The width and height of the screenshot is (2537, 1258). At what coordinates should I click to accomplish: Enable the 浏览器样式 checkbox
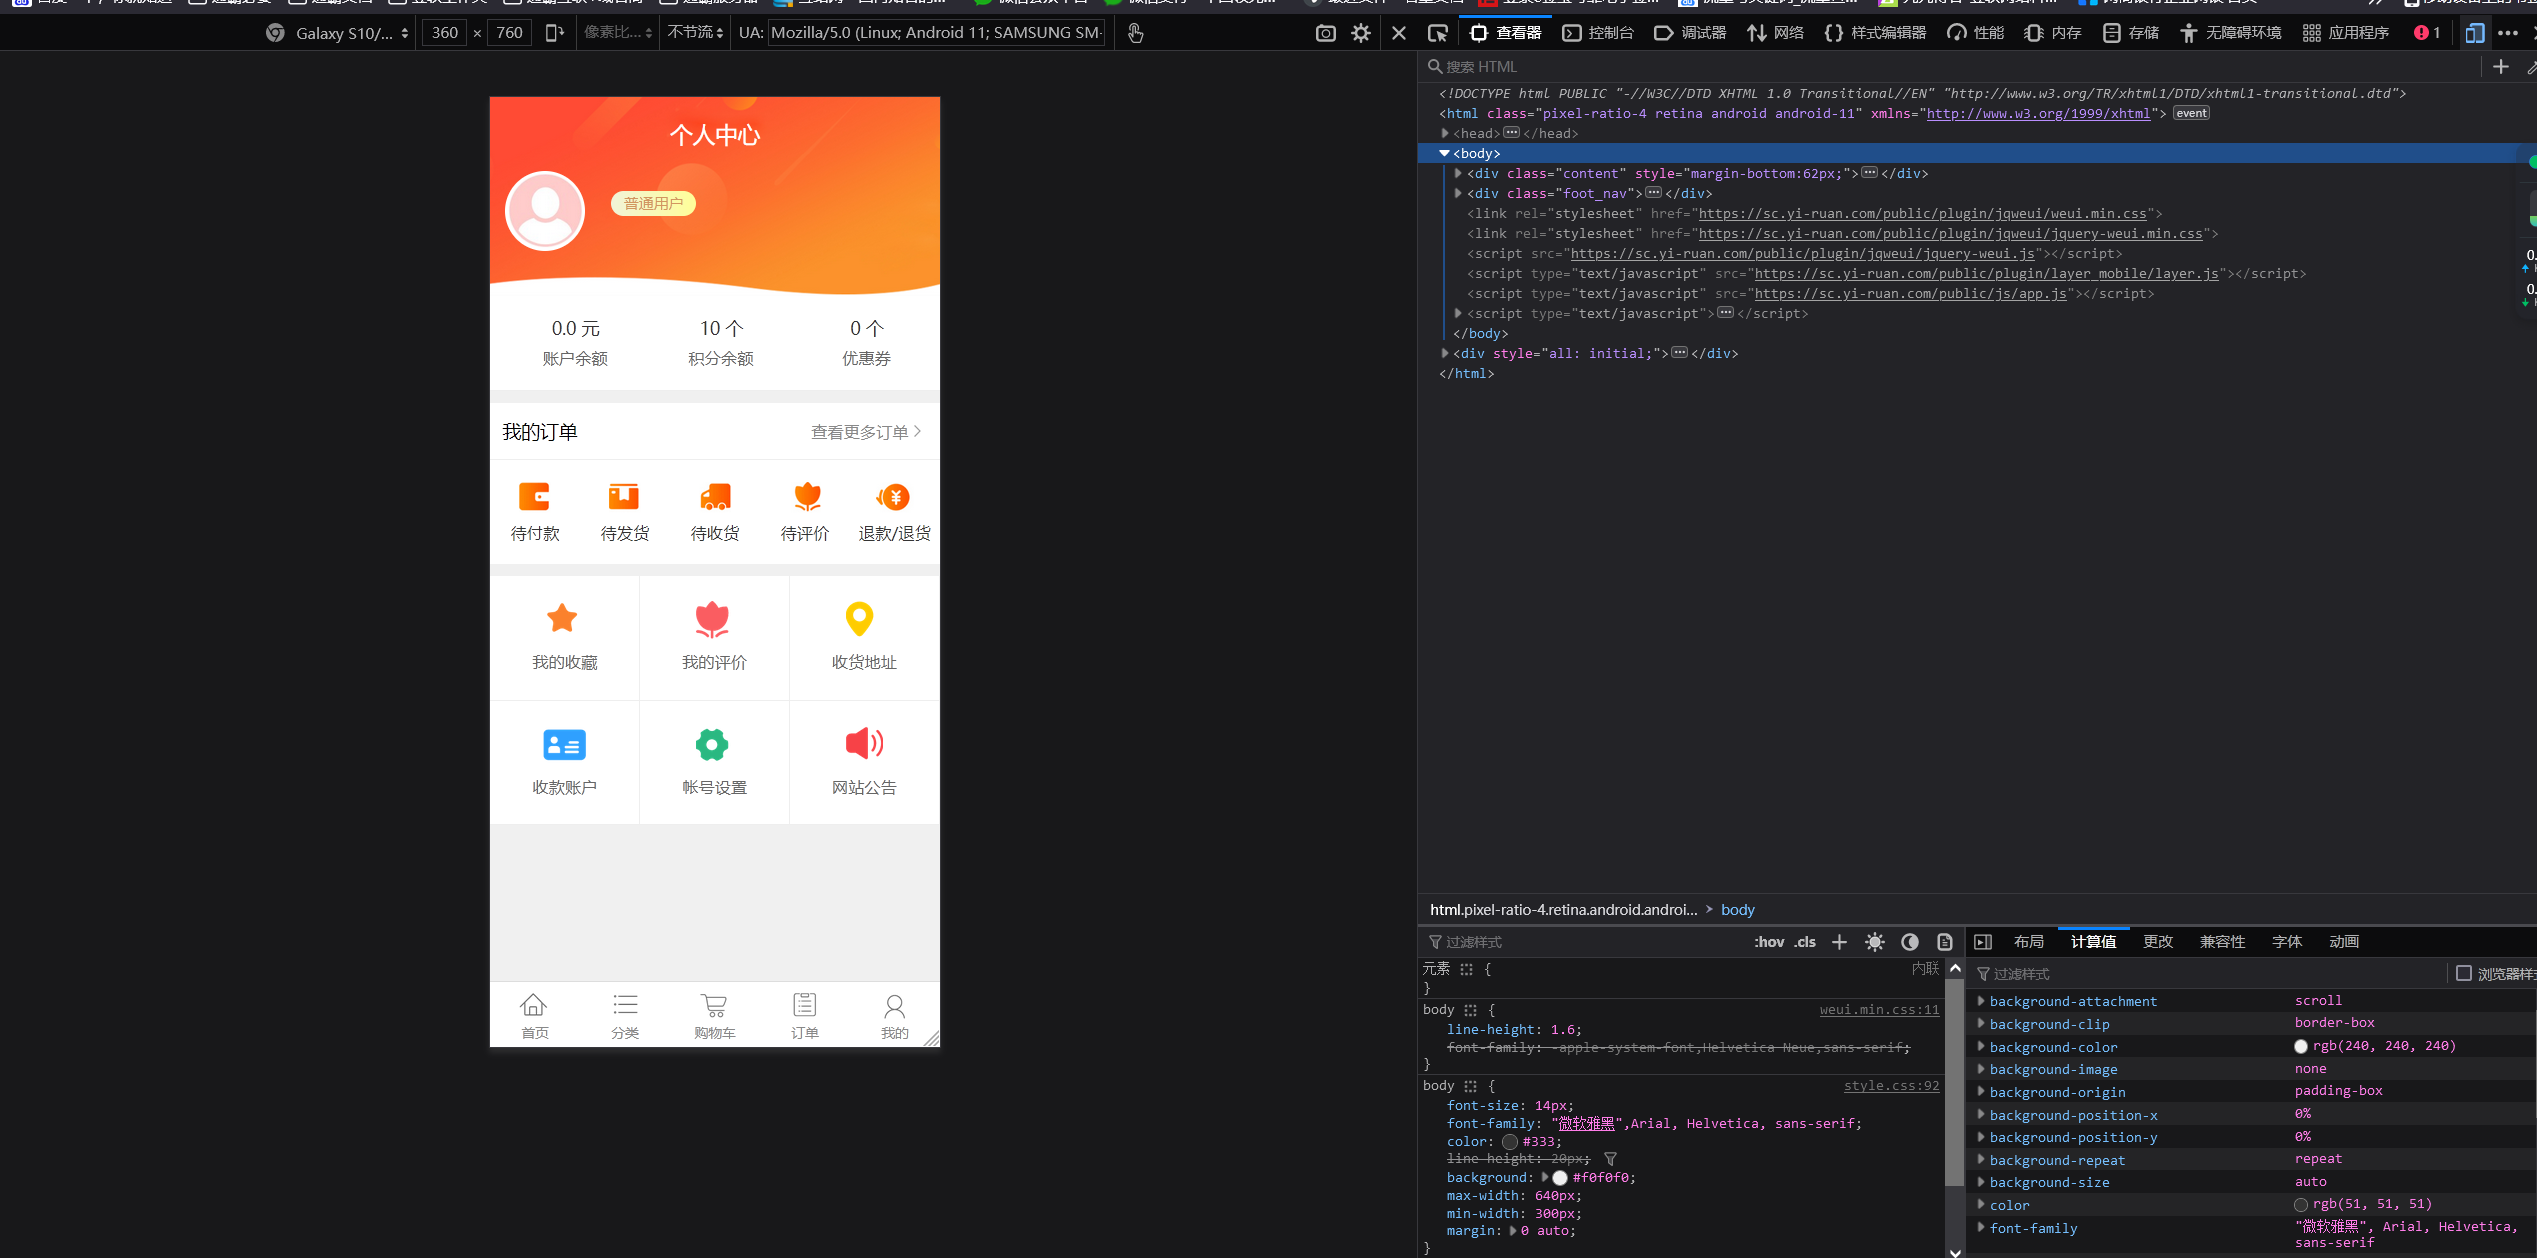point(2464,973)
